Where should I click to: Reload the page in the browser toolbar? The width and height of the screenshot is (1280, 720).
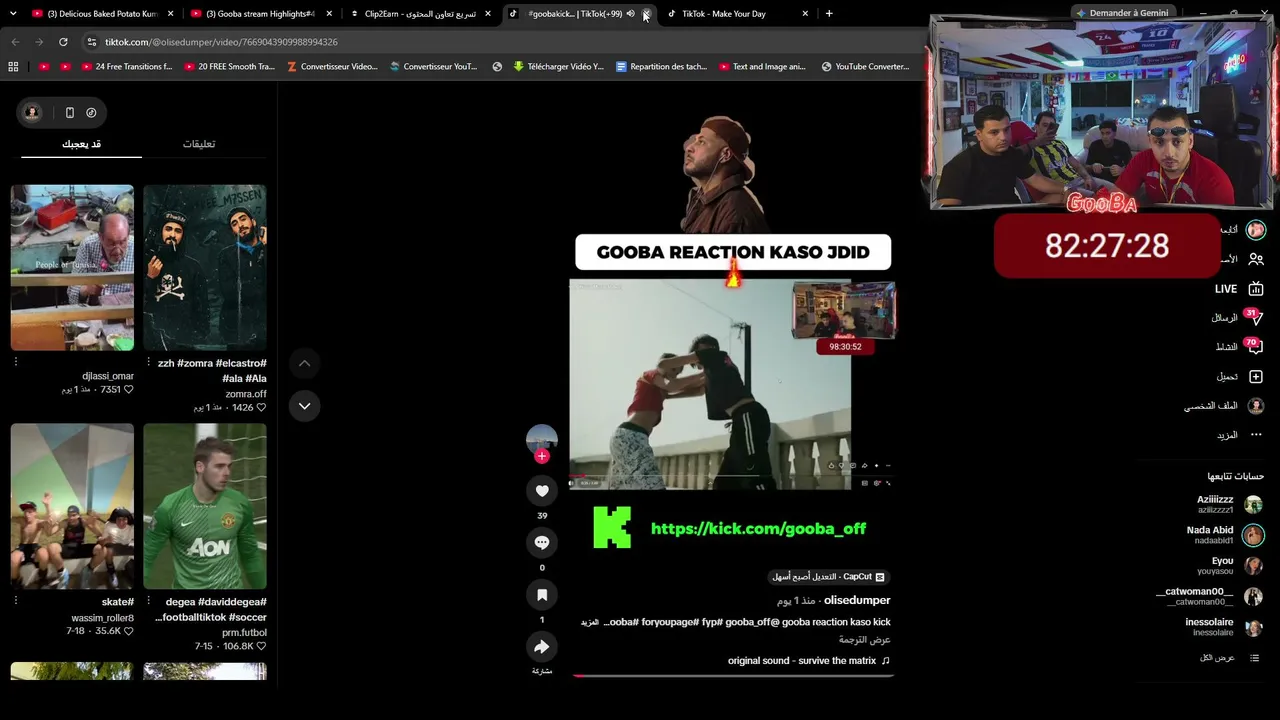click(63, 42)
